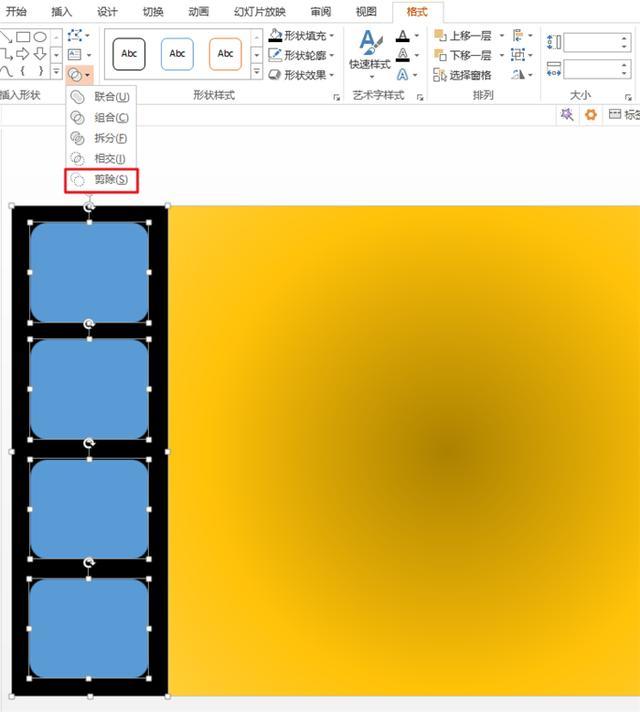
Task: Choose 拆分(F) from merge shapes menu
Action: pyautogui.click(x=101, y=138)
